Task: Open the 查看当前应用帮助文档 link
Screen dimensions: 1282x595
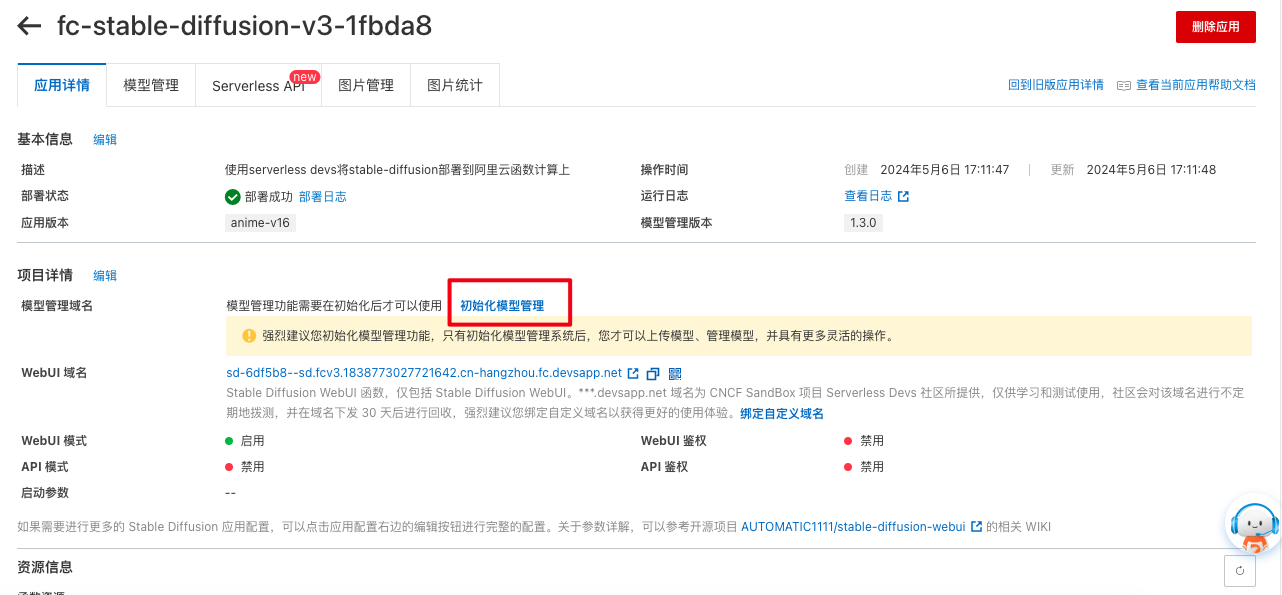Action: (x=1195, y=85)
